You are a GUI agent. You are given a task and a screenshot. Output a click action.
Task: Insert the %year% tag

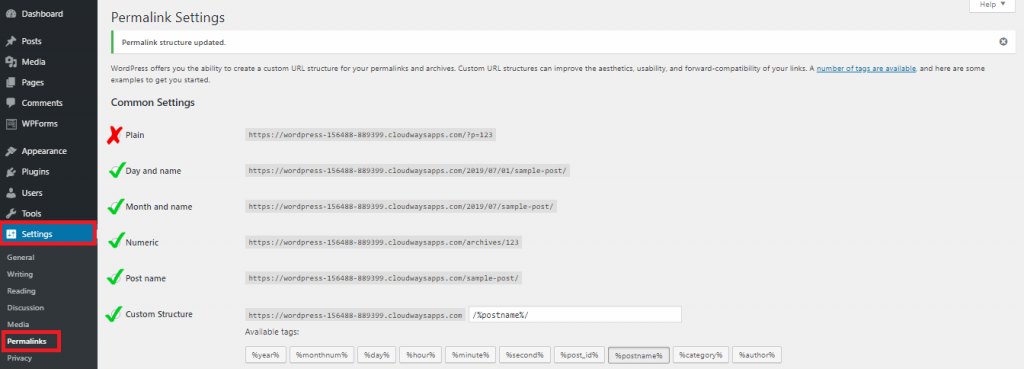[x=266, y=355]
